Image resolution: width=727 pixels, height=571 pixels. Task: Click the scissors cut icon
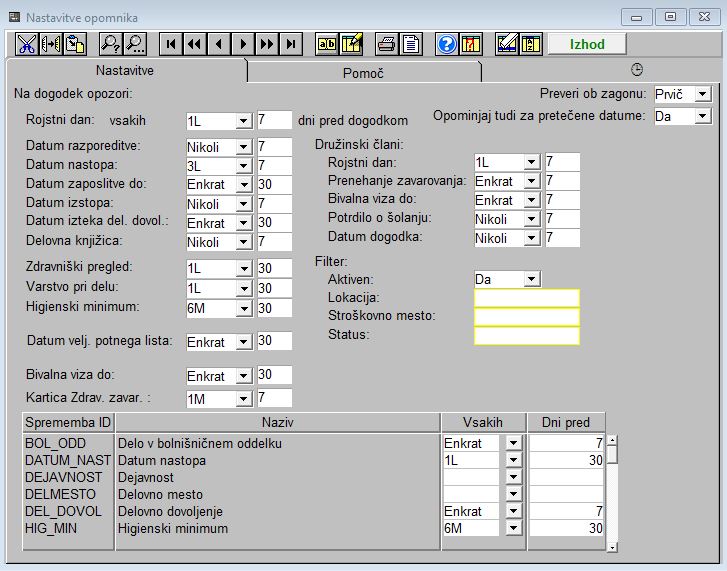27,44
